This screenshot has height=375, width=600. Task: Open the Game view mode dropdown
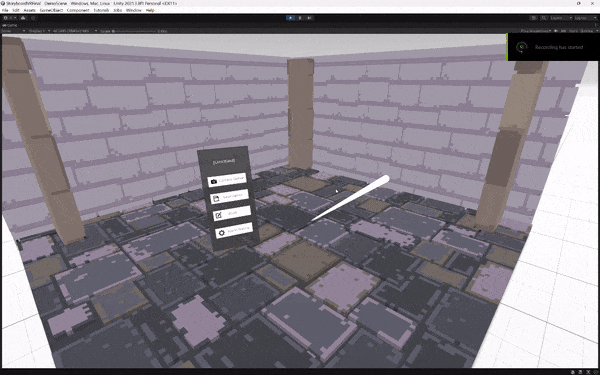13,31
